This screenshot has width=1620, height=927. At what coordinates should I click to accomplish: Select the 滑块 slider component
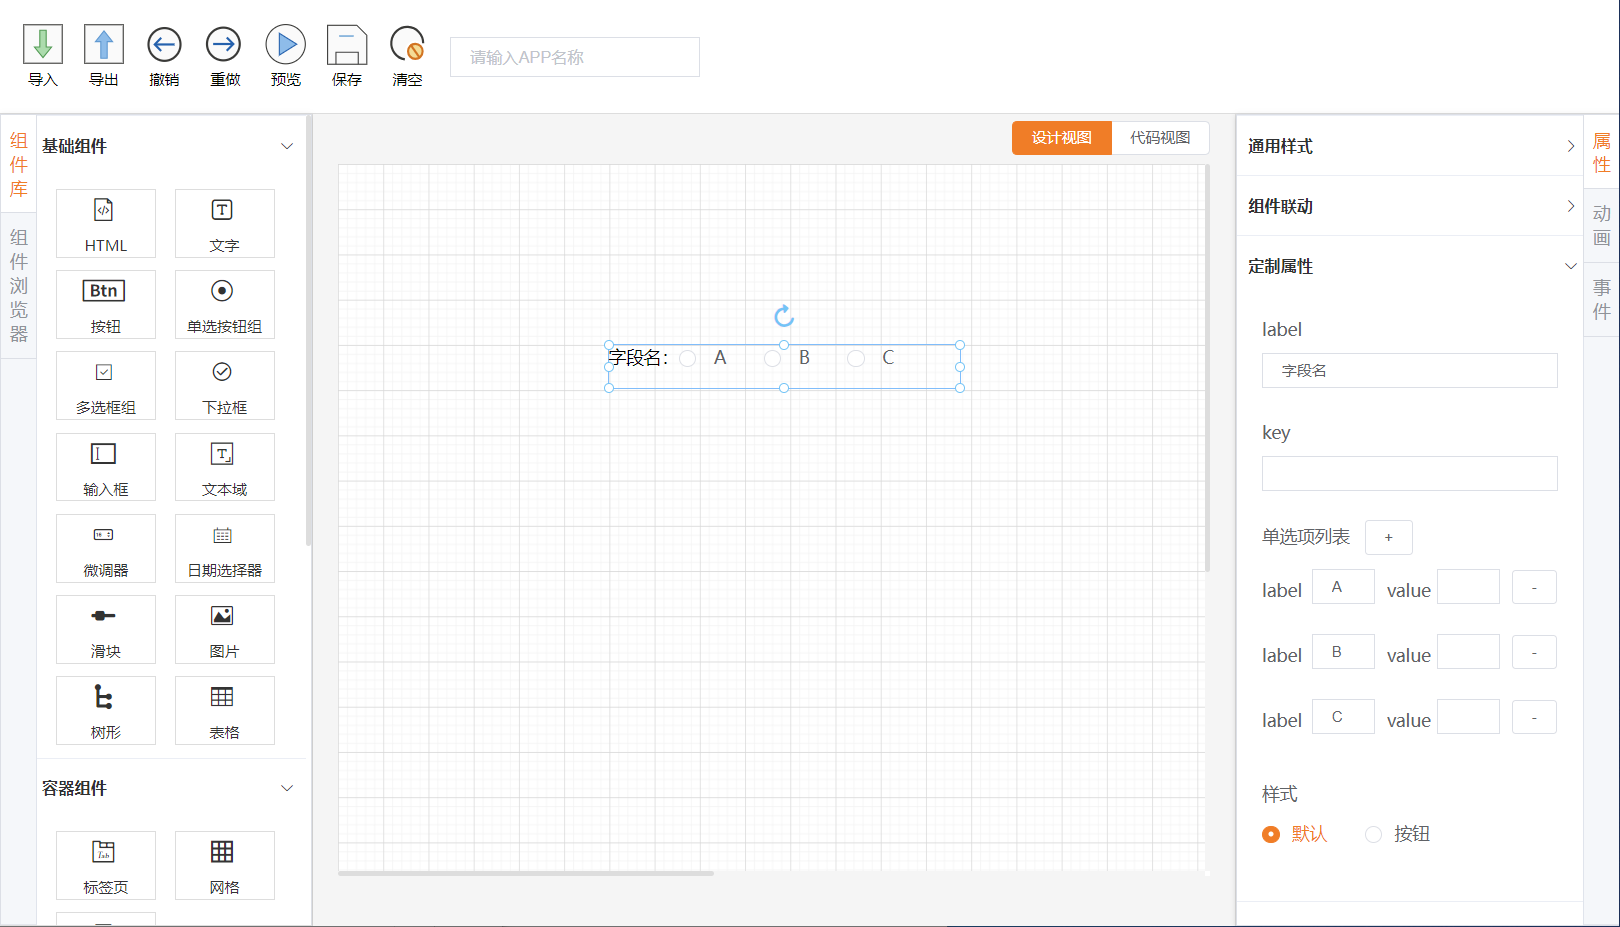click(106, 629)
